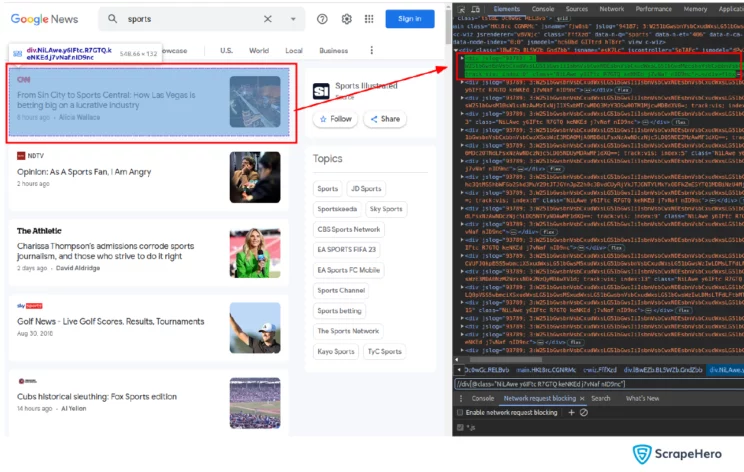Click the search magnifier icon in Google News

pyautogui.click(x=112, y=19)
